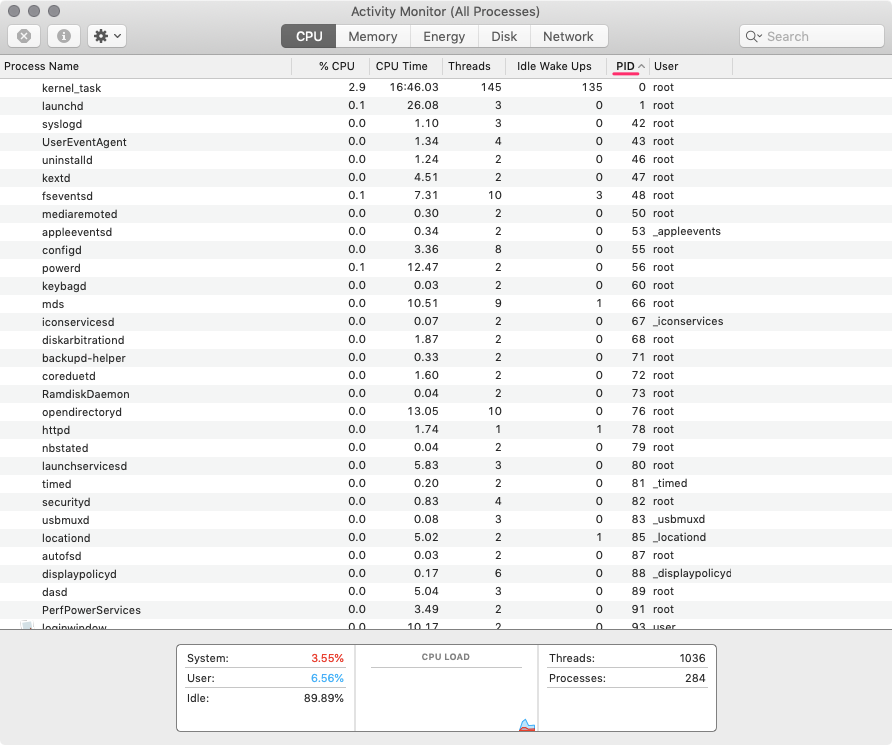
Task: Select the syslogd process row
Action: (x=446, y=123)
